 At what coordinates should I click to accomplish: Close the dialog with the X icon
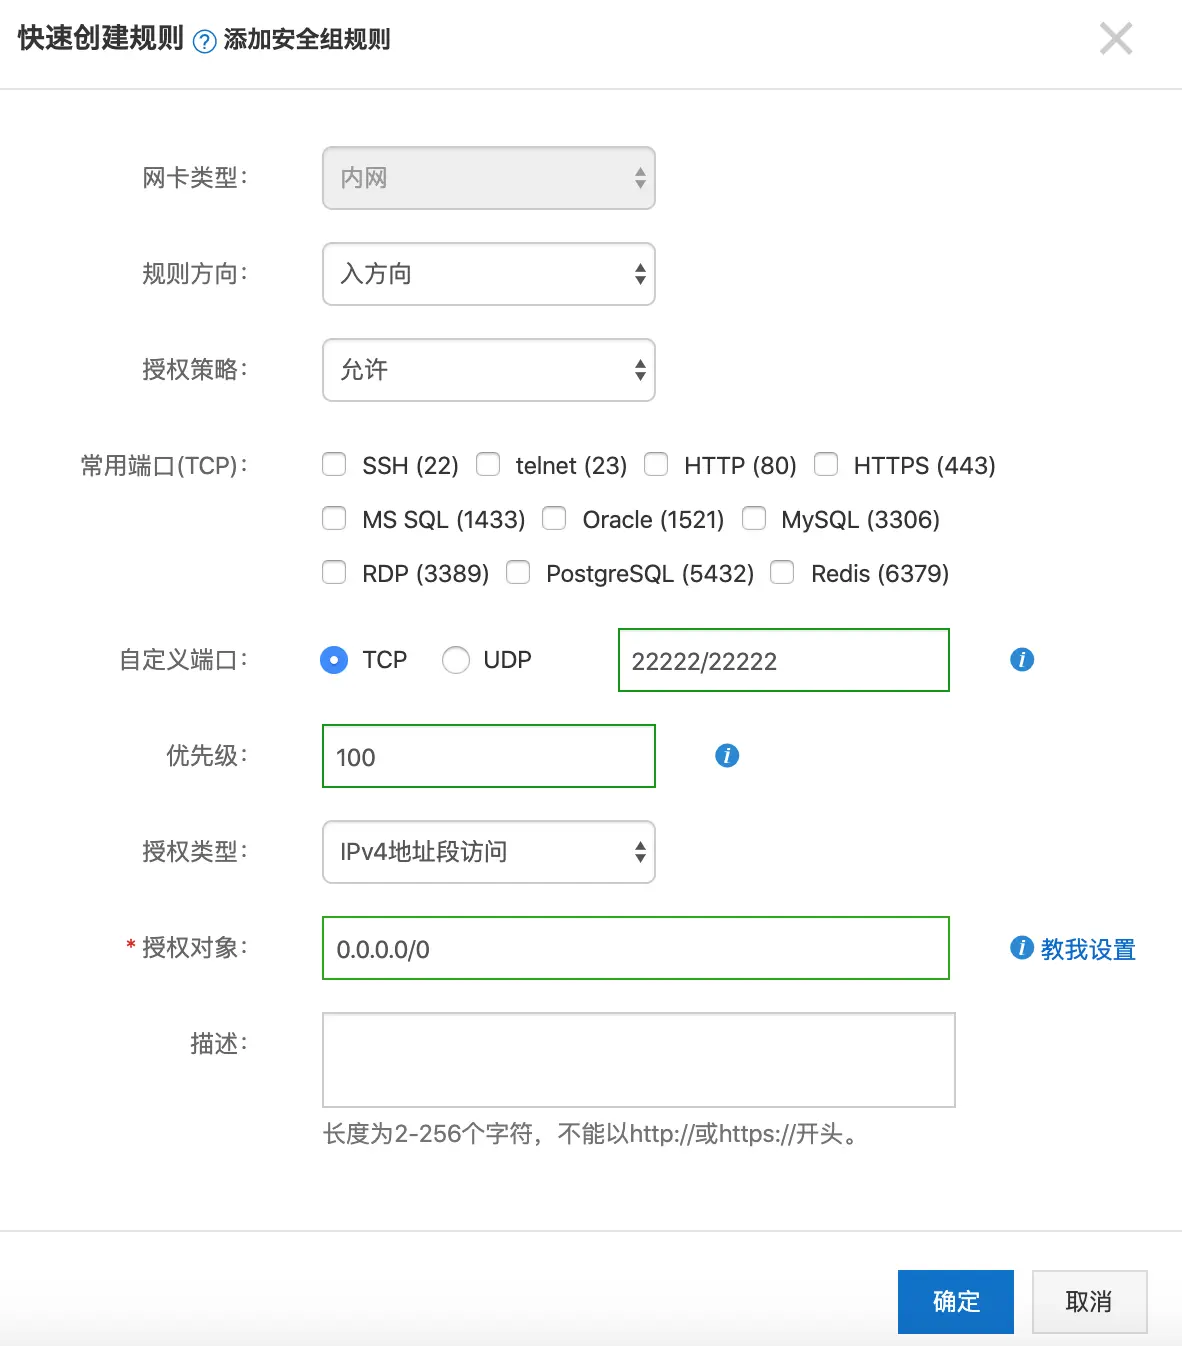[x=1116, y=39]
